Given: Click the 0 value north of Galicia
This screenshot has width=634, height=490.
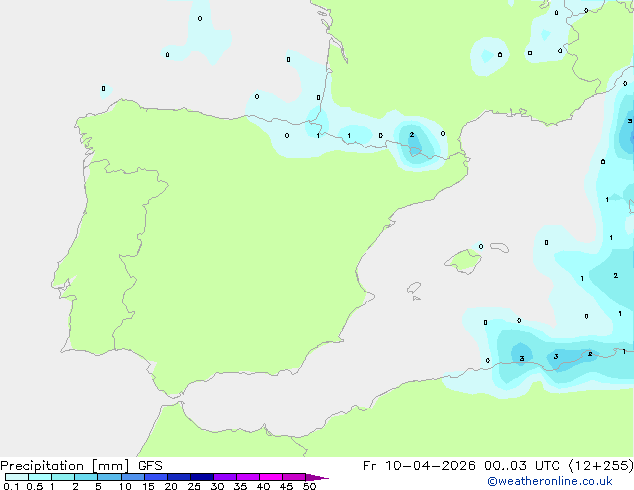Looking at the screenshot, I should point(104,88).
